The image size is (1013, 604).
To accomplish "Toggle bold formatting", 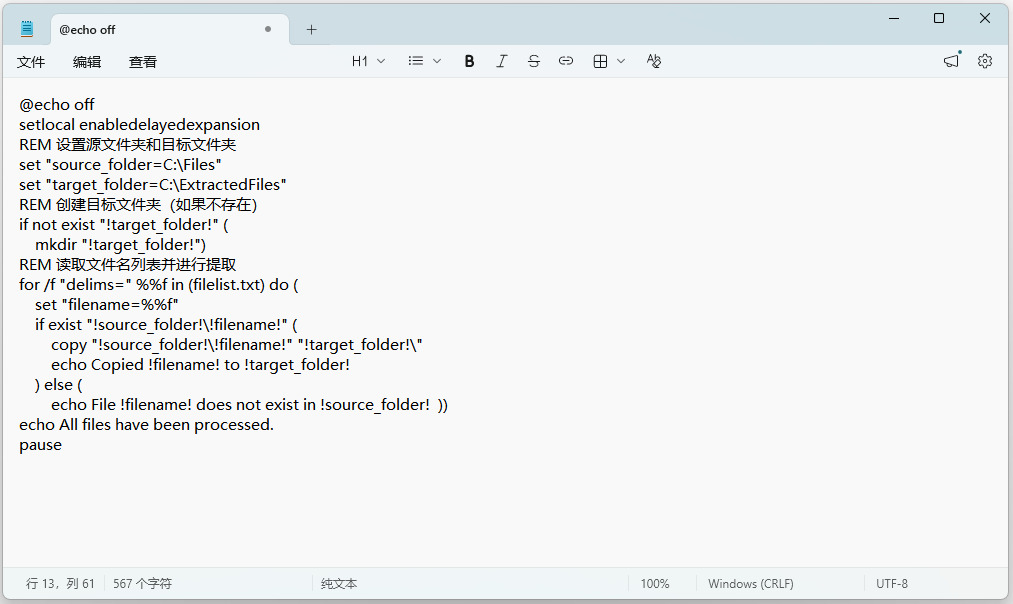I will tap(470, 61).
